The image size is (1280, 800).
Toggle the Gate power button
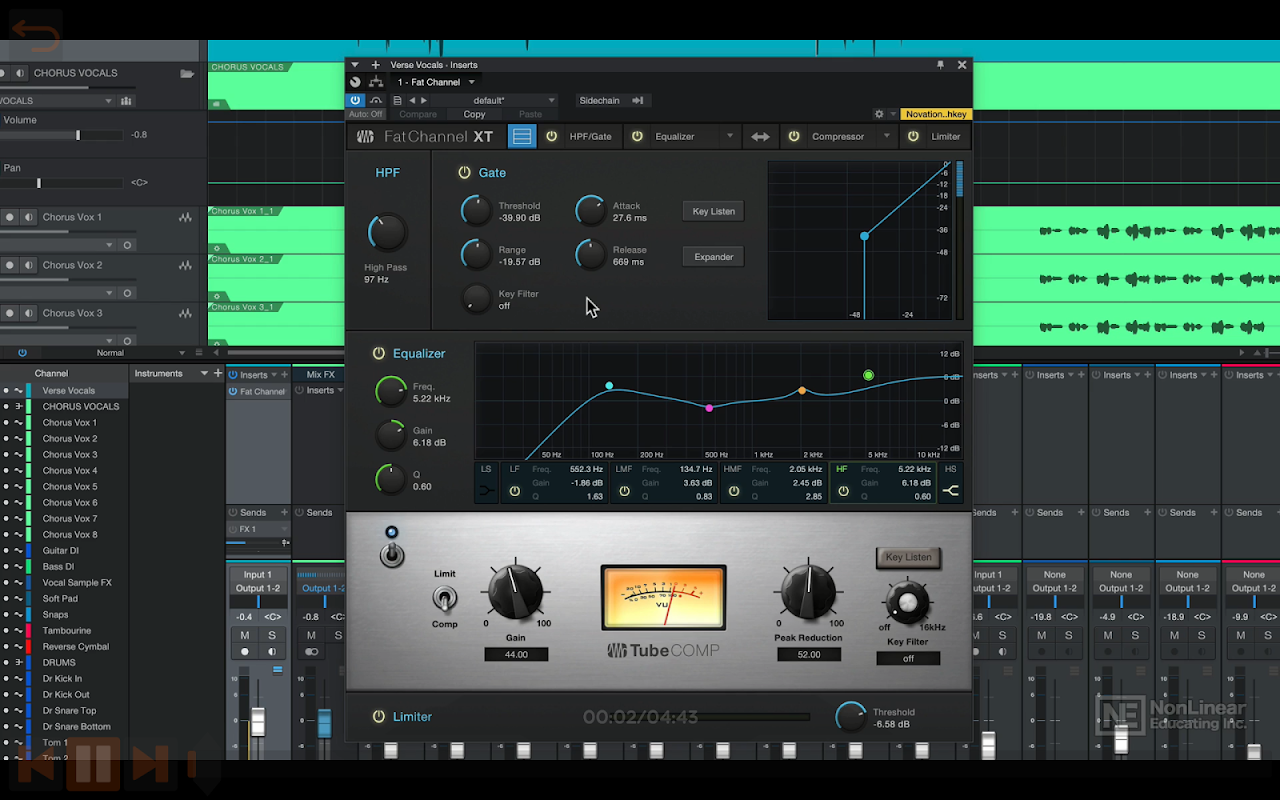(x=464, y=173)
